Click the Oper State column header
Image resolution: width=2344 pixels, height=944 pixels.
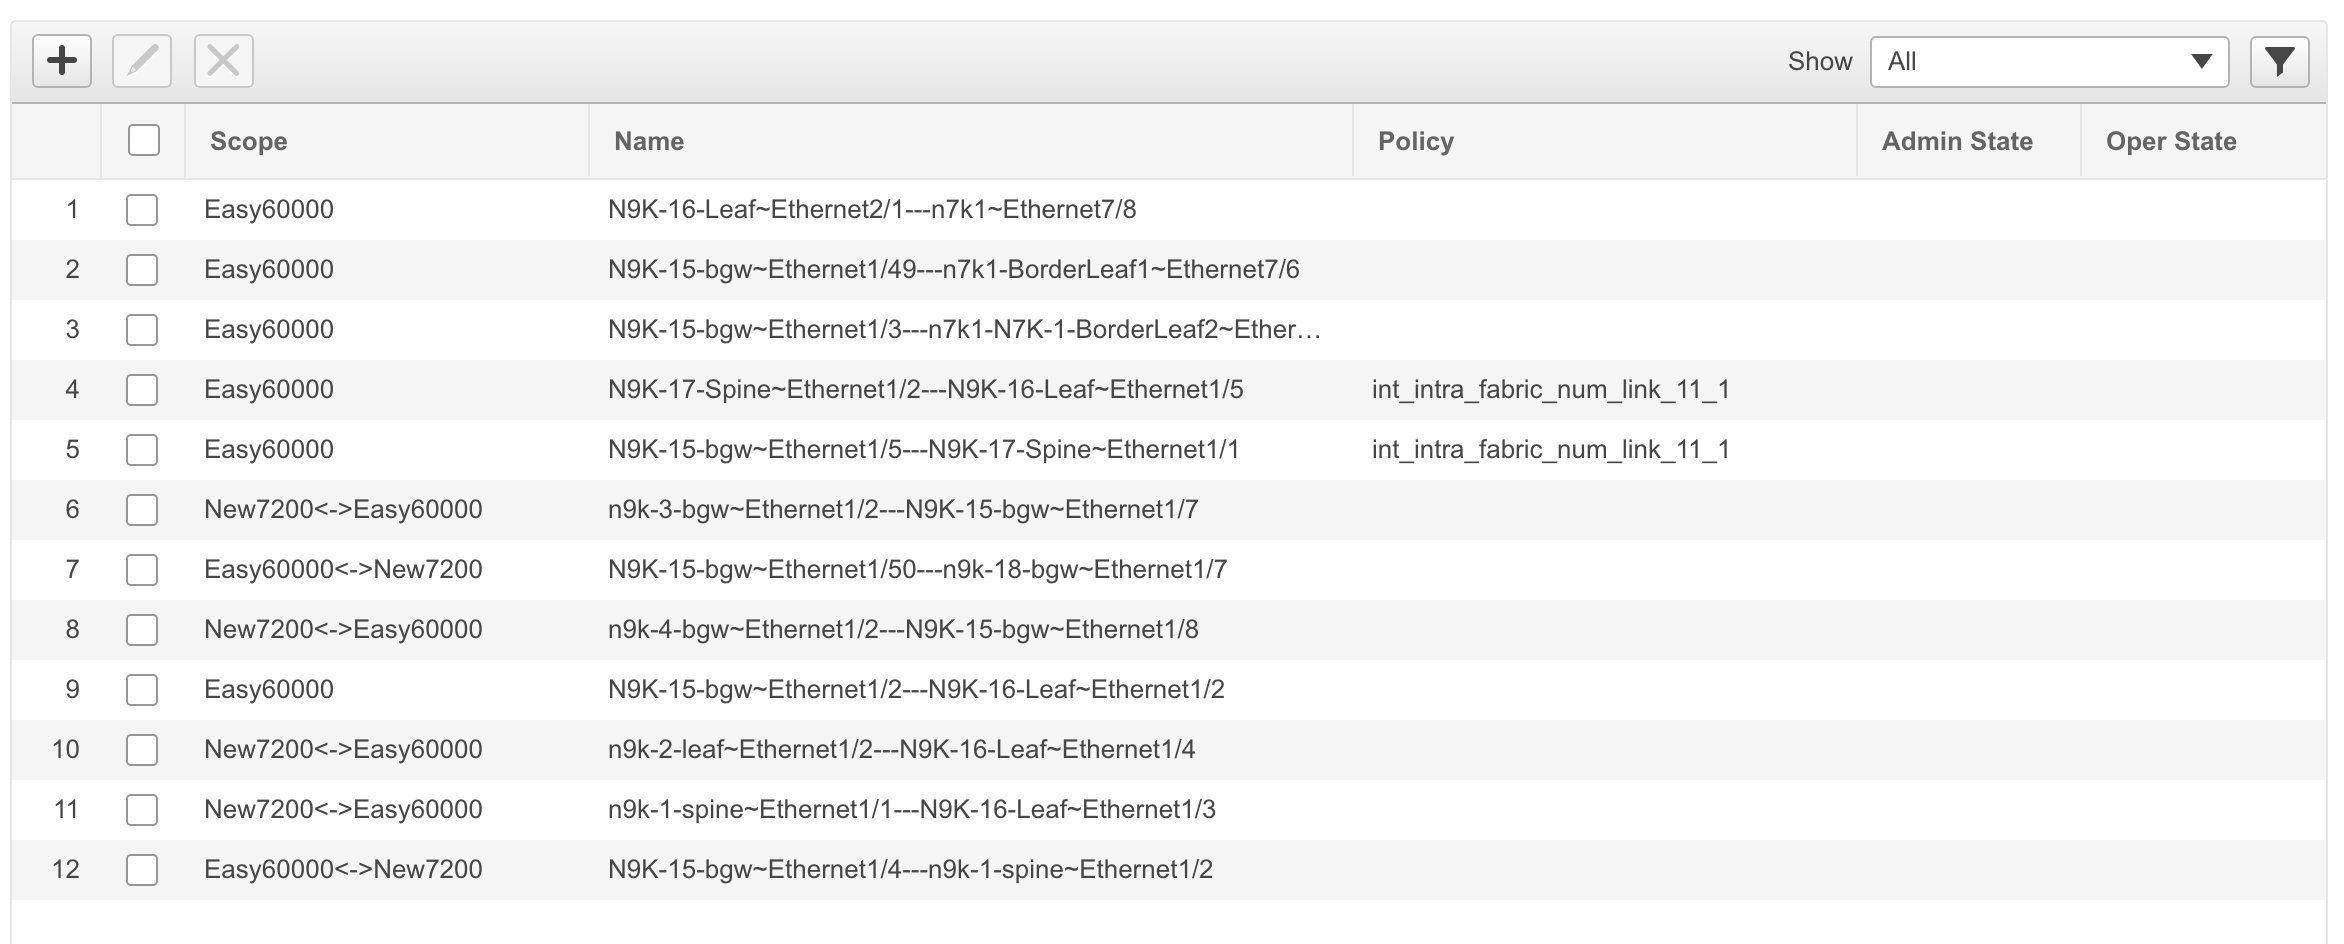[2171, 141]
